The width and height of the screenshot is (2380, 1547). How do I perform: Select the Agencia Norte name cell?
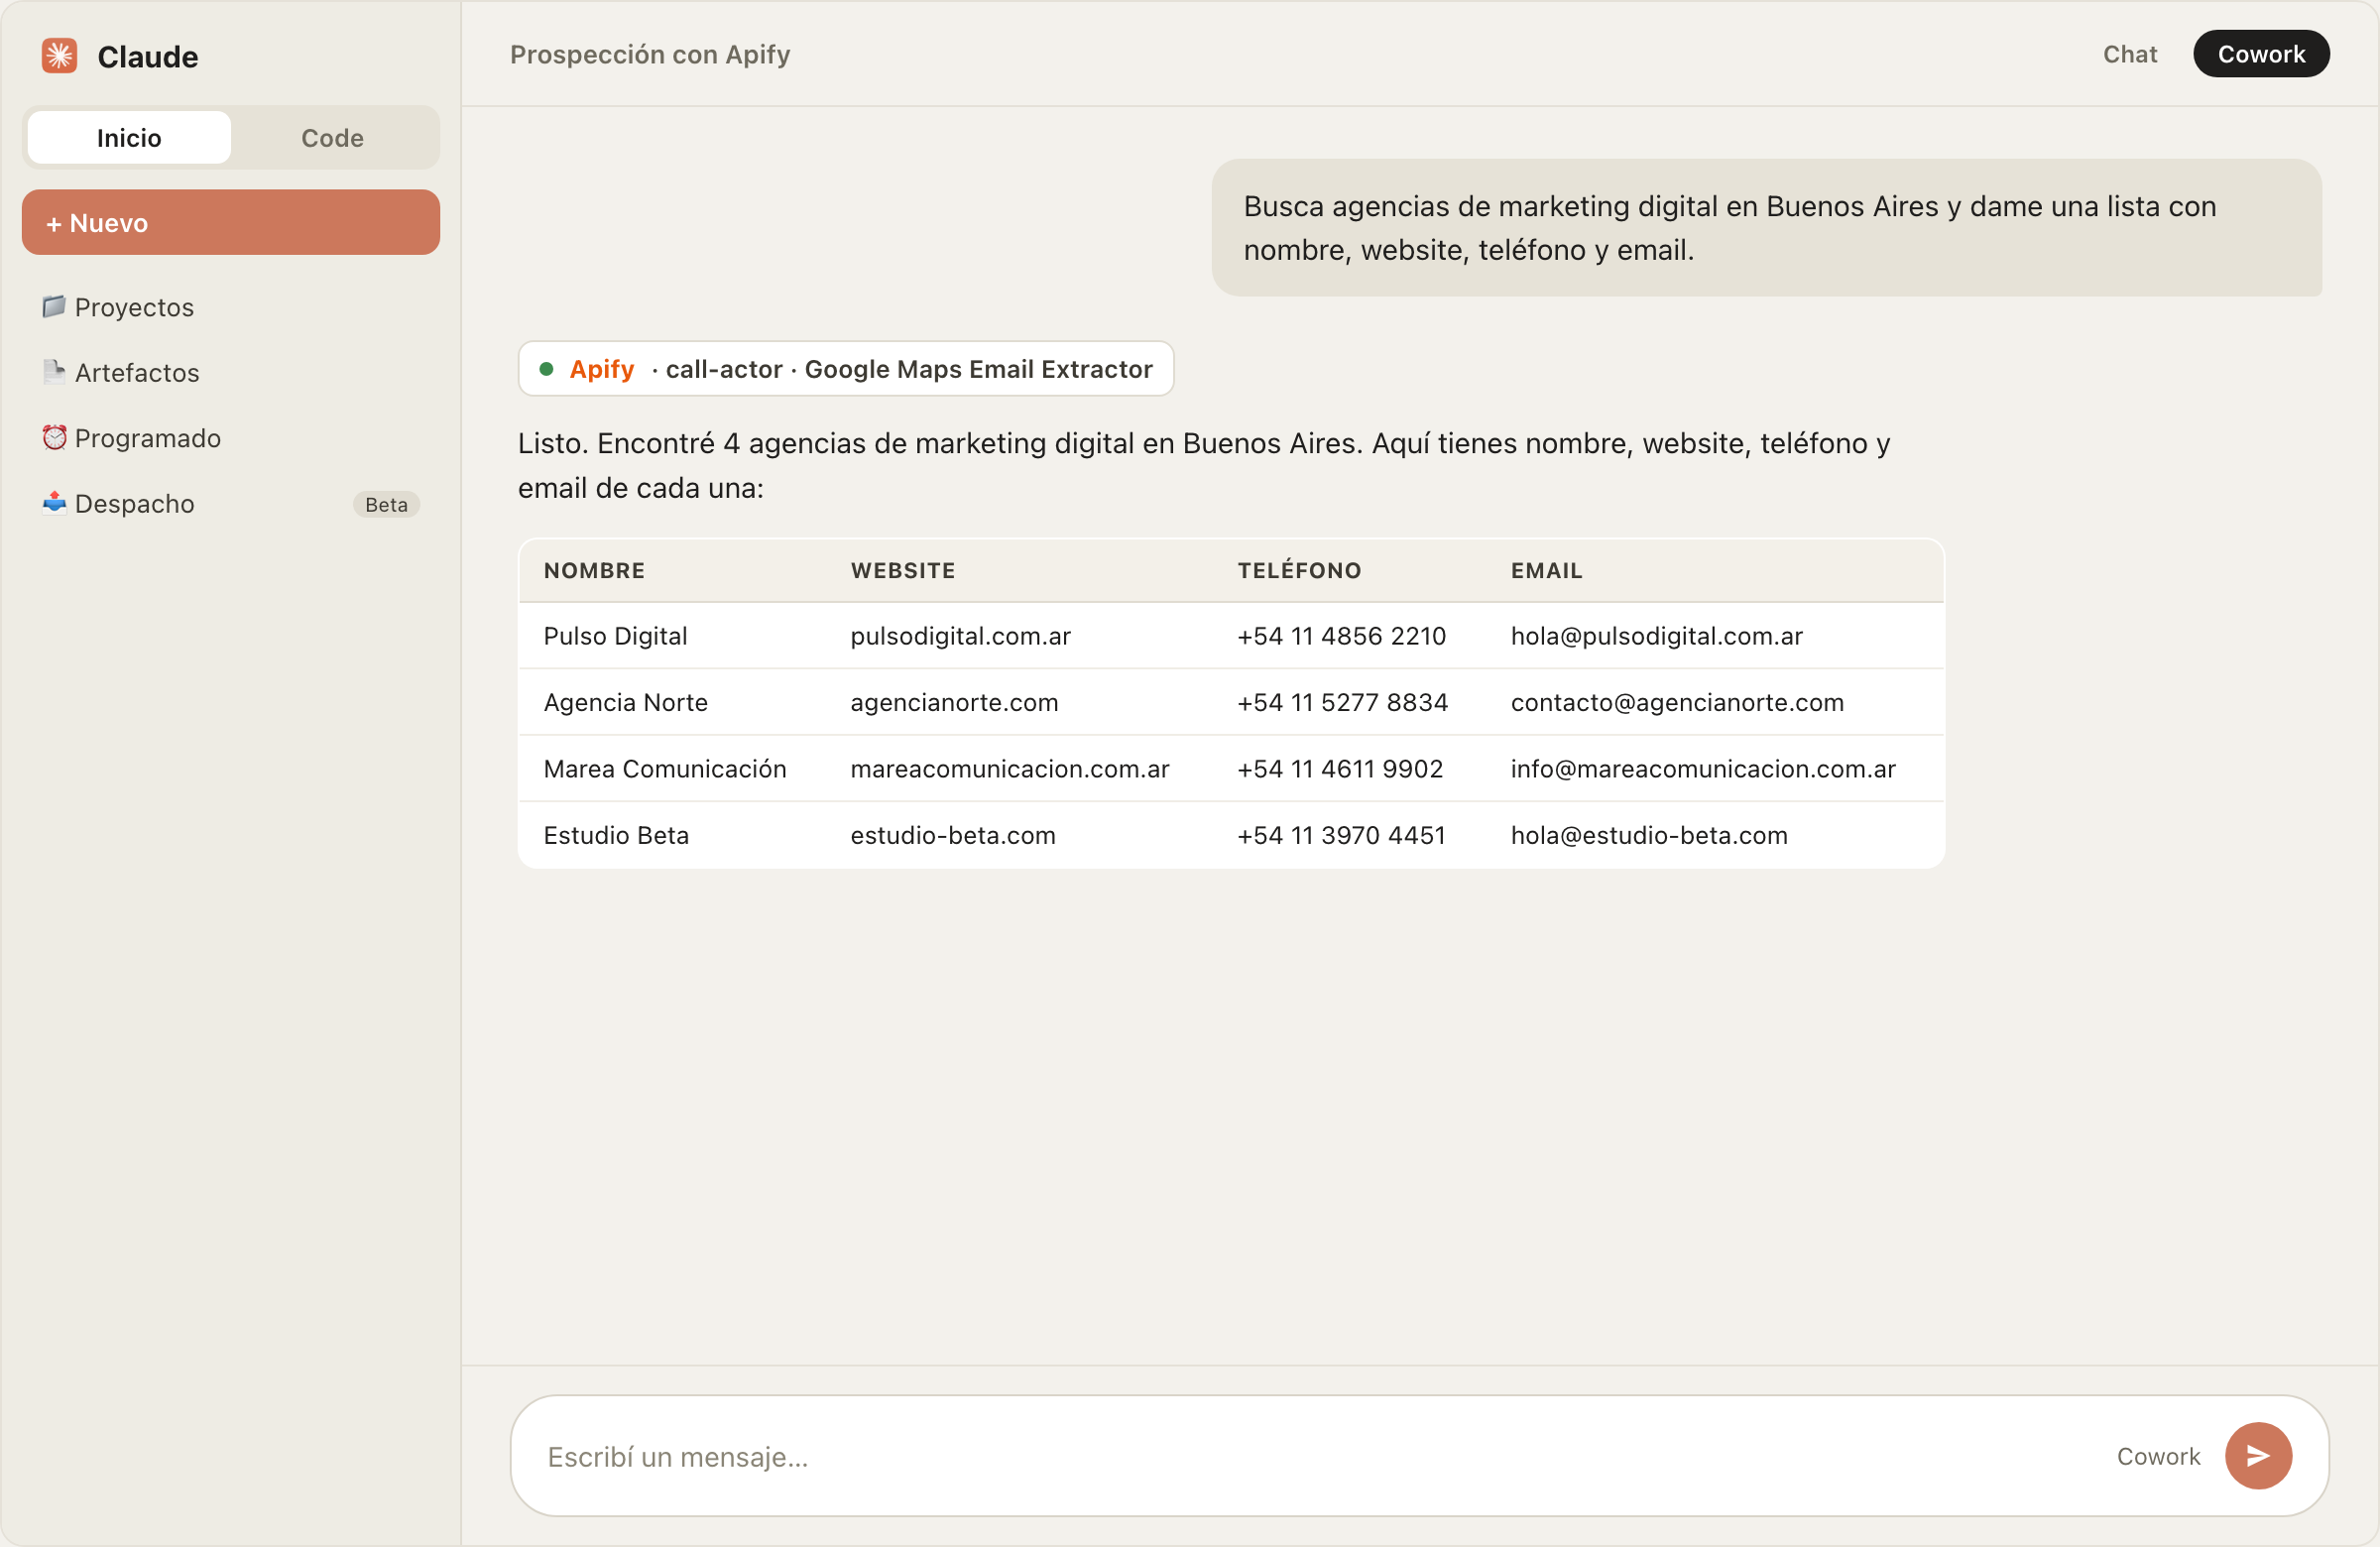(625, 702)
